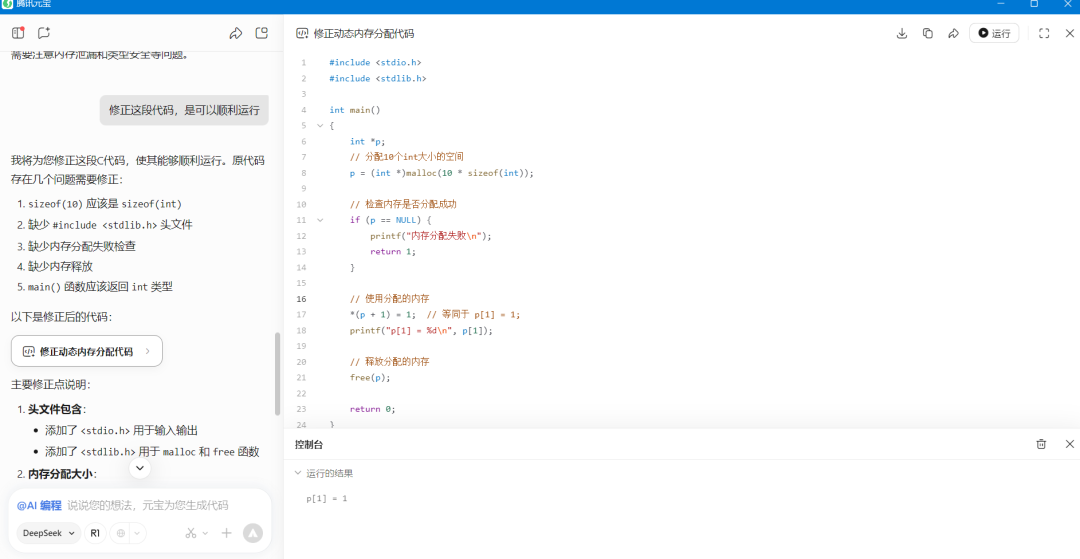
Task: Click the malloc code line 8
Action: click(x=442, y=173)
